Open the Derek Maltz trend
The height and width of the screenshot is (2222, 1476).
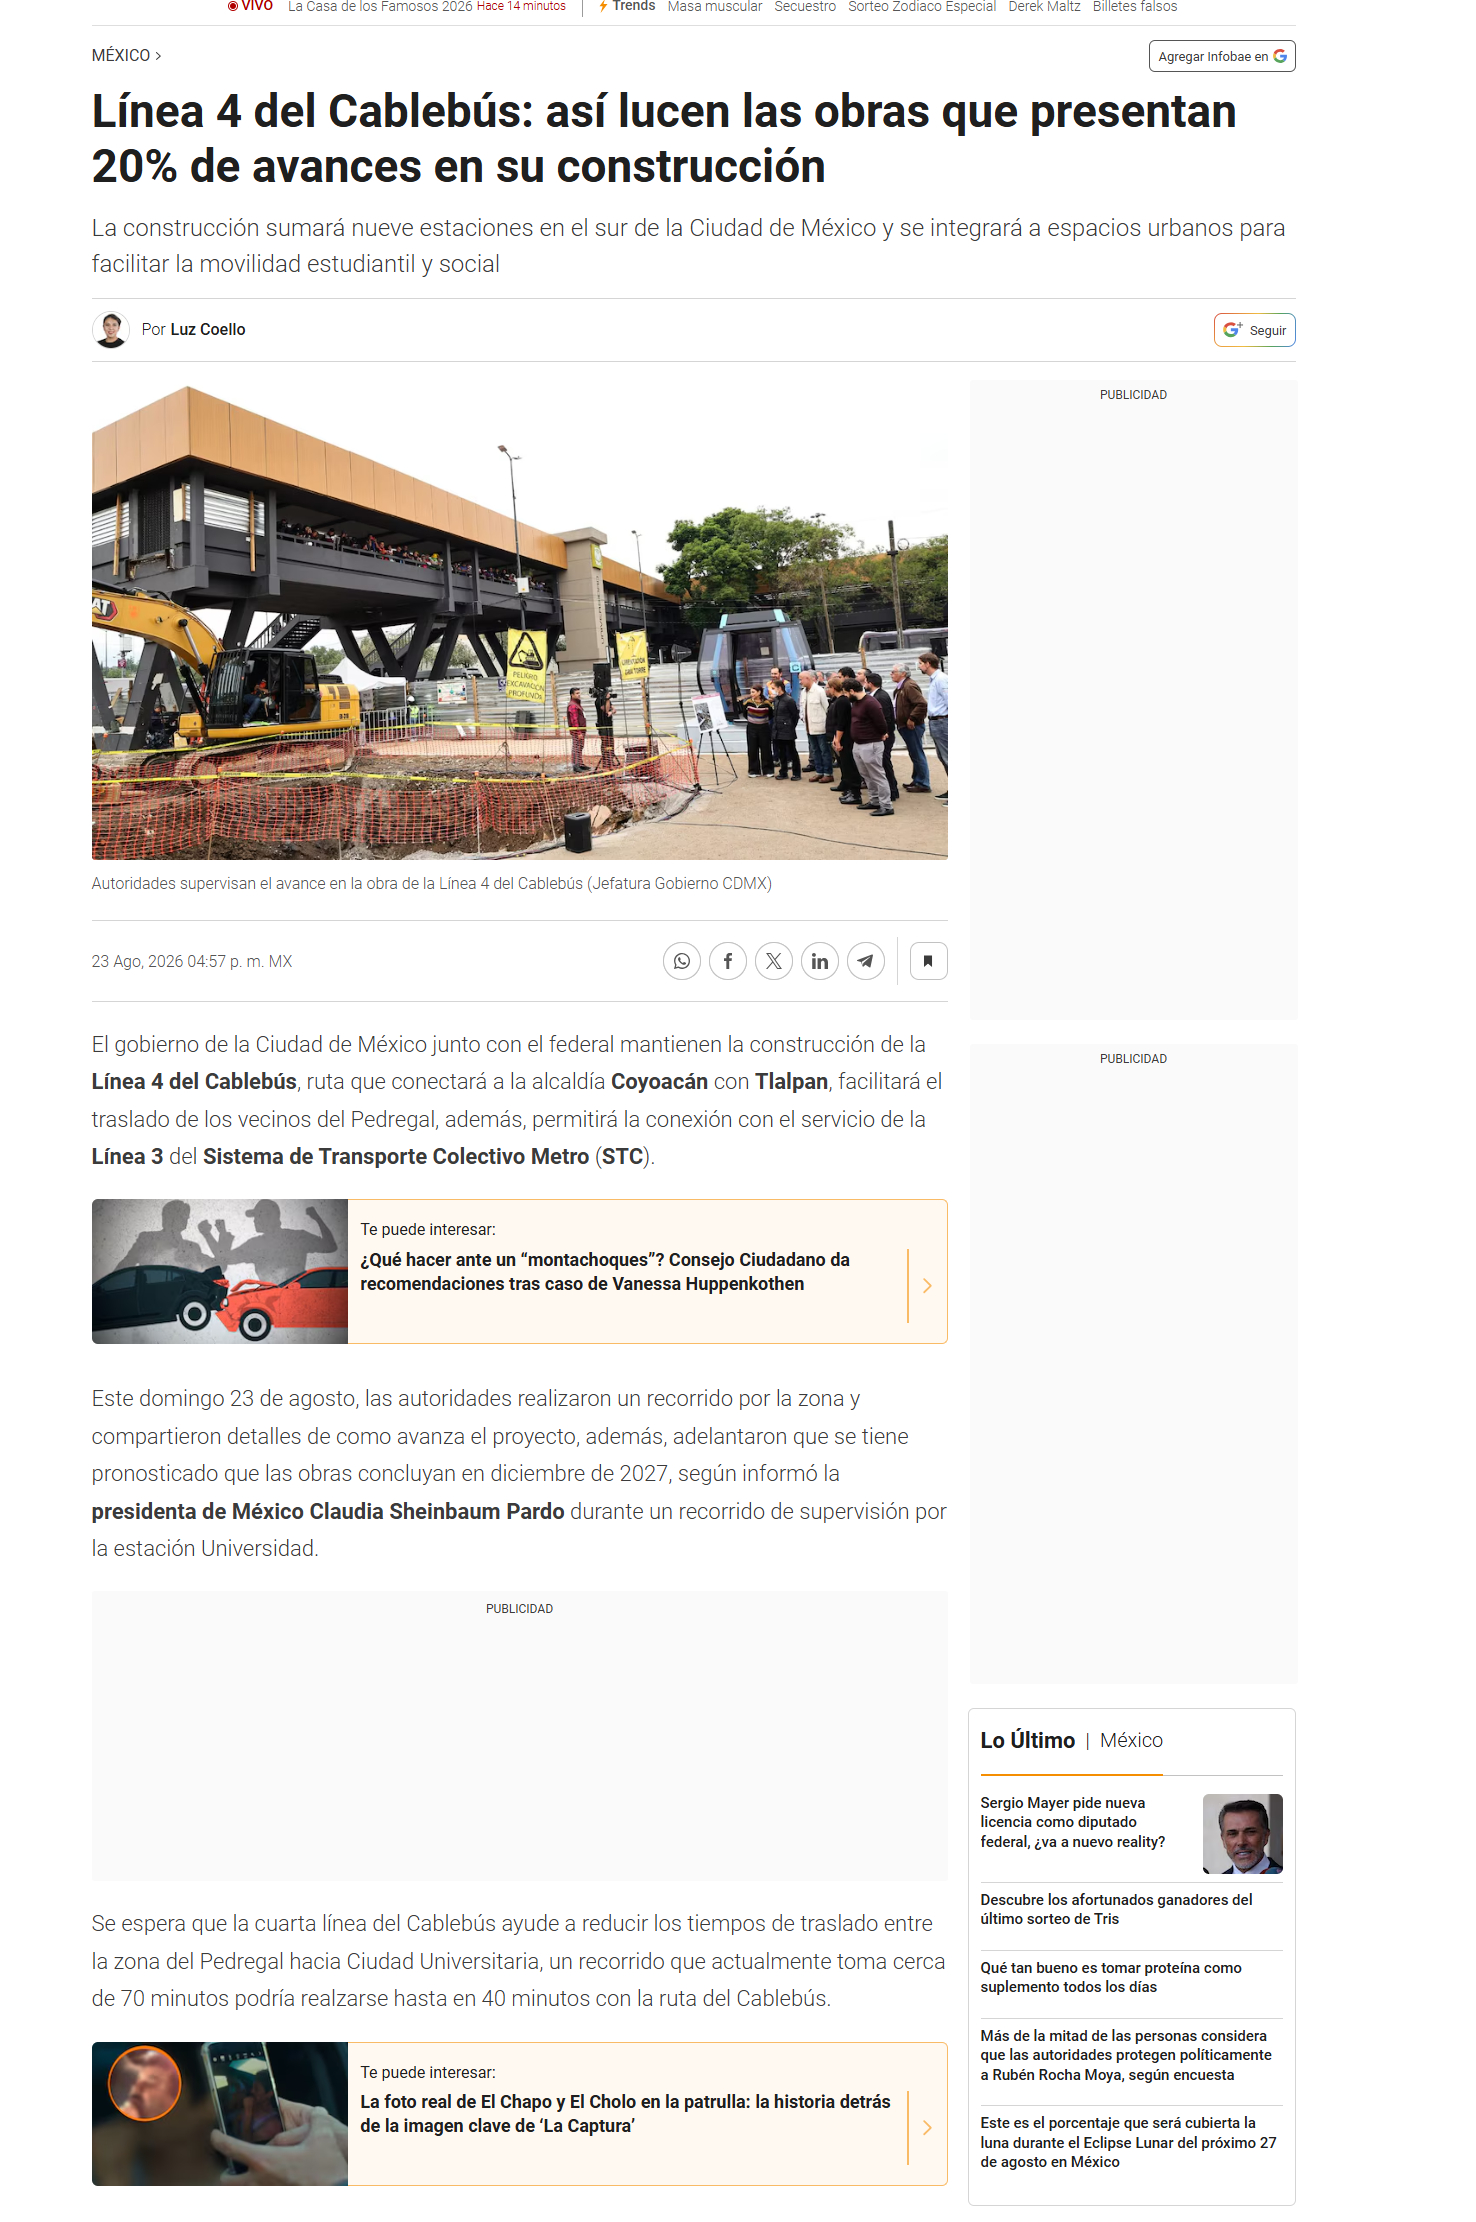tap(1044, 6)
